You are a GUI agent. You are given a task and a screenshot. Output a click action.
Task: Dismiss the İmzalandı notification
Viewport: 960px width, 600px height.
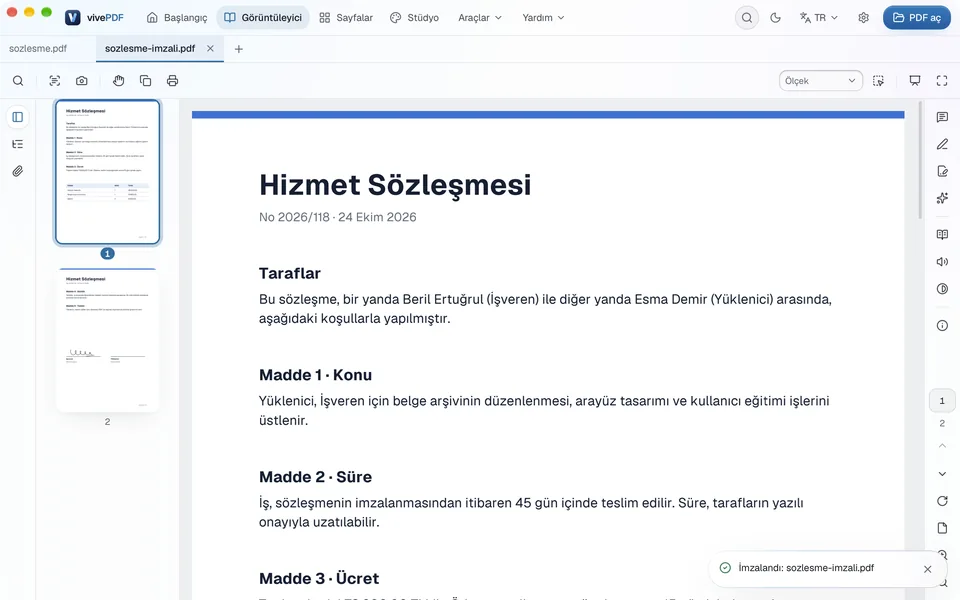(x=928, y=569)
